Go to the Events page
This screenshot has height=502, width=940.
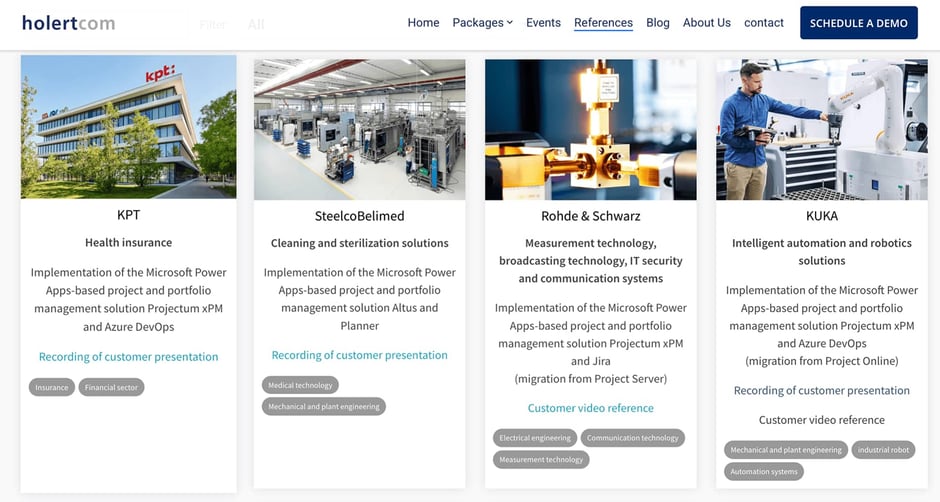pos(543,23)
